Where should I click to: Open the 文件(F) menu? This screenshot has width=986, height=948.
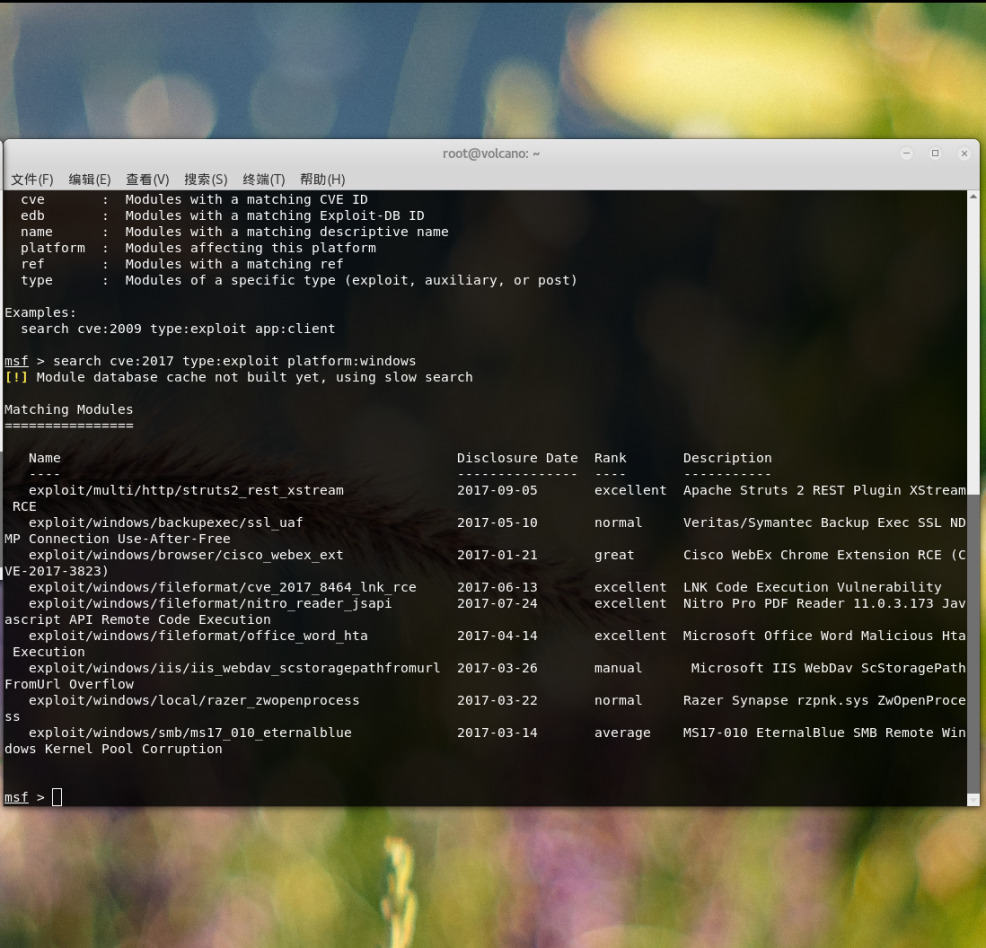(x=32, y=180)
